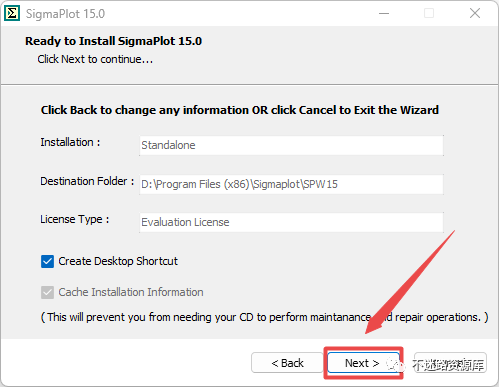Uncheck Create Desktop Shortcut checkbox
The height and width of the screenshot is (387, 499).
[47, 261]
